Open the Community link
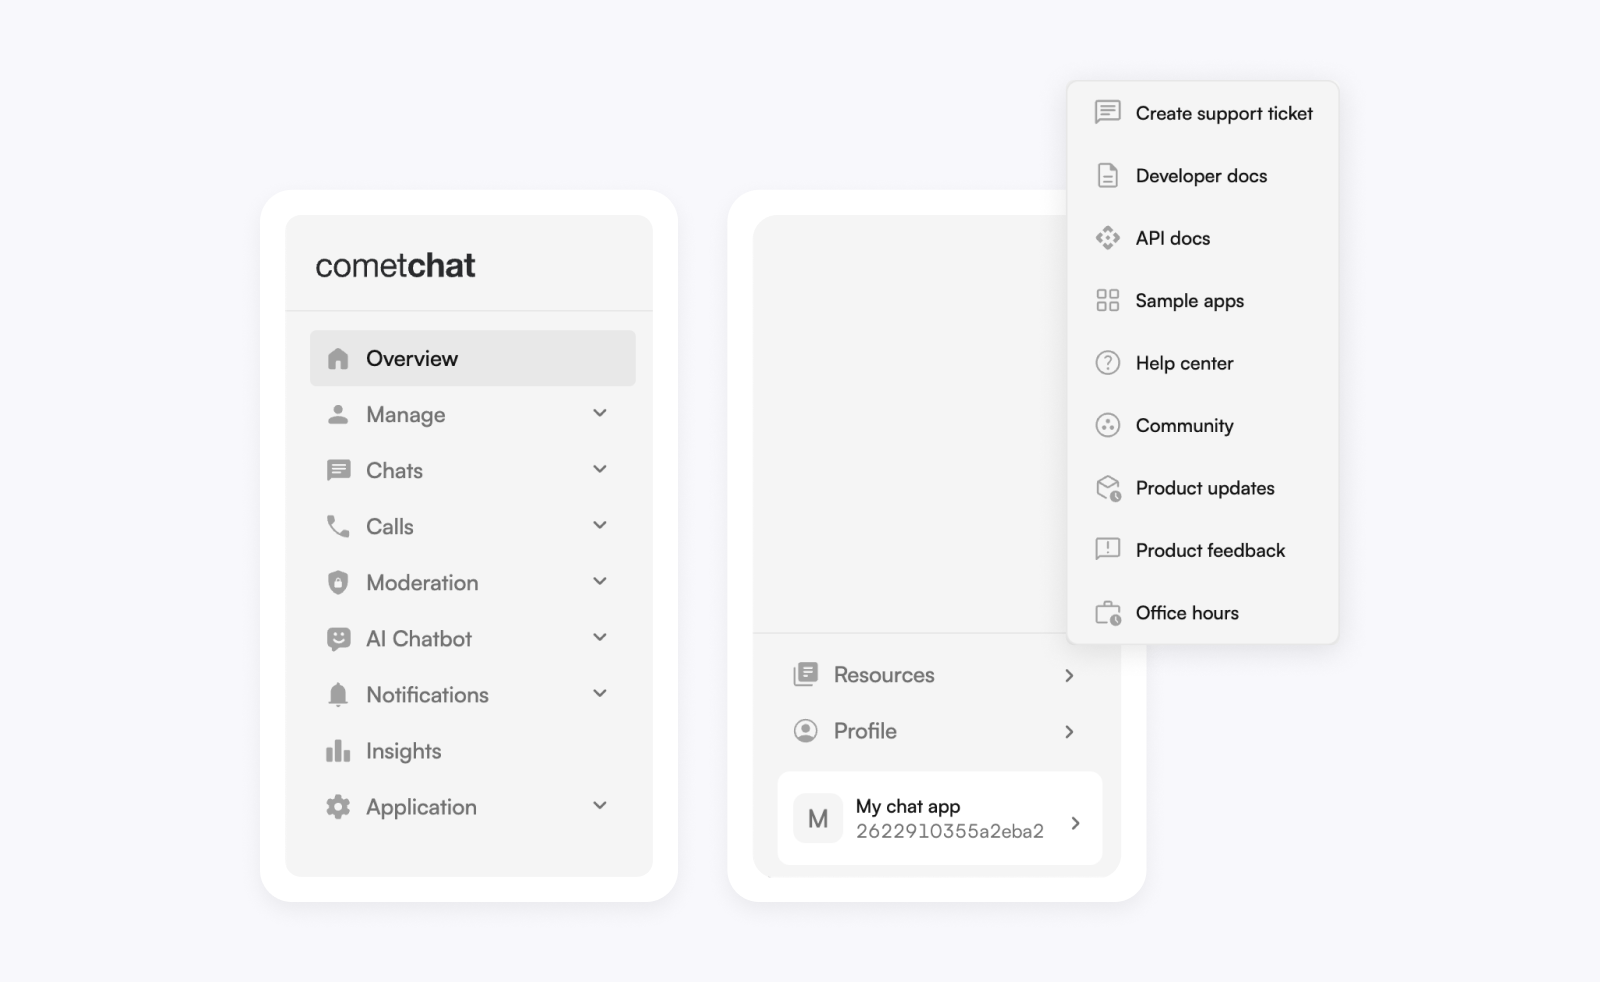 tap(1184, 426)
